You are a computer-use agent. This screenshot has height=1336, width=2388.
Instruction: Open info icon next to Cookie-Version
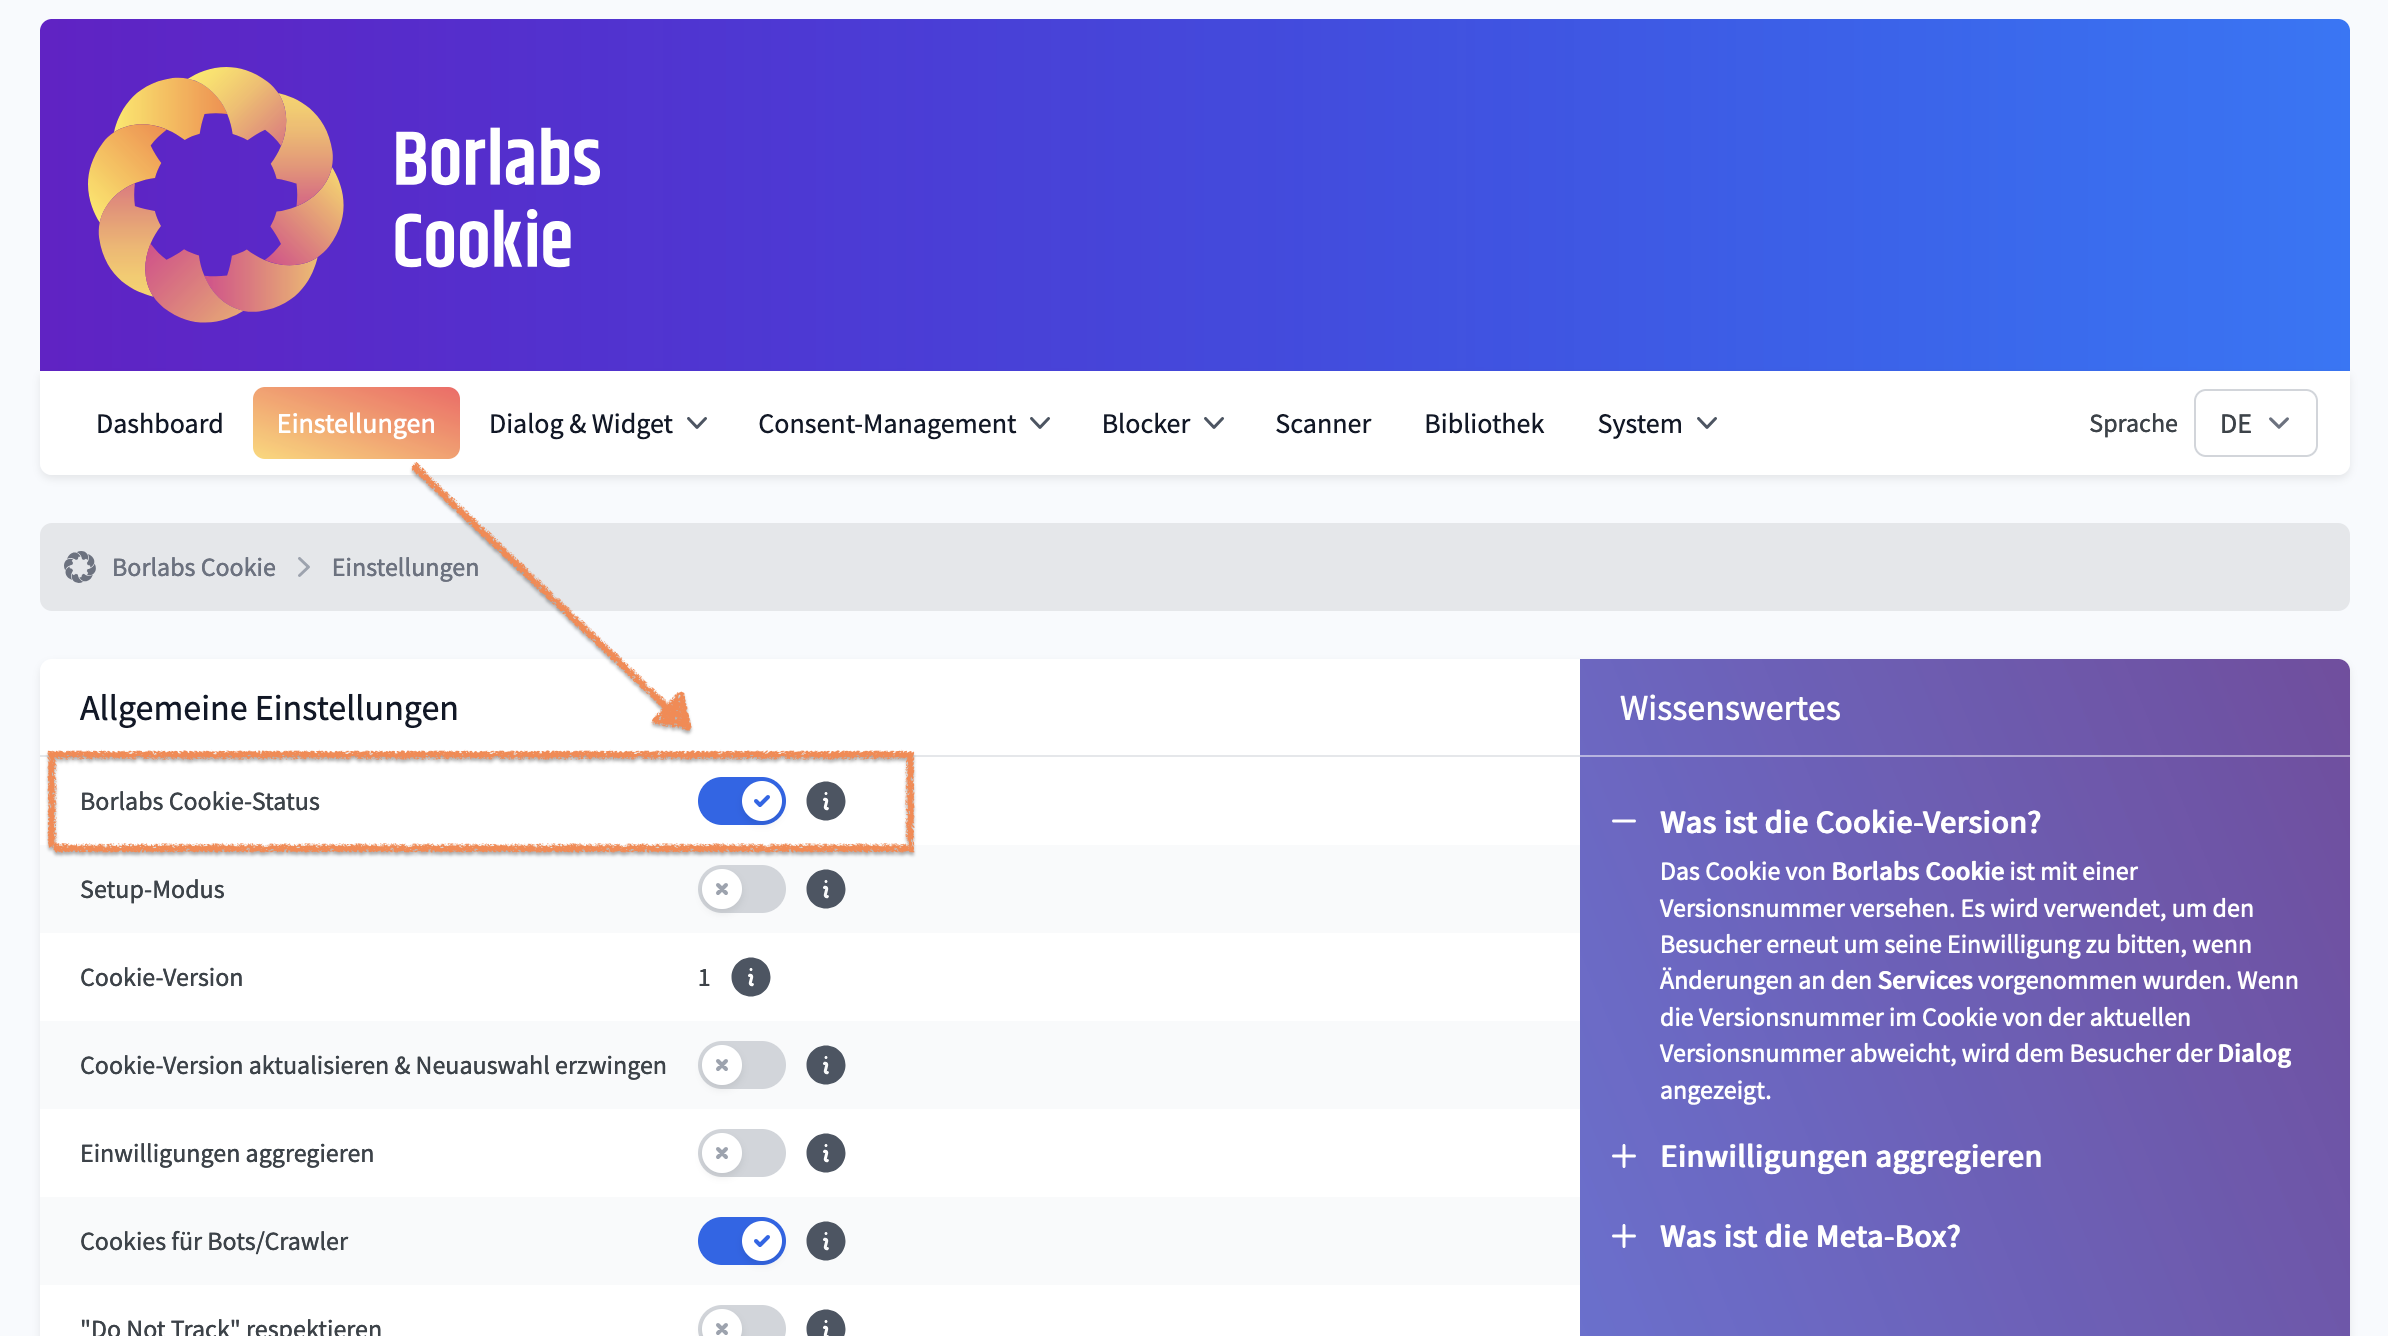pos(751,977)
